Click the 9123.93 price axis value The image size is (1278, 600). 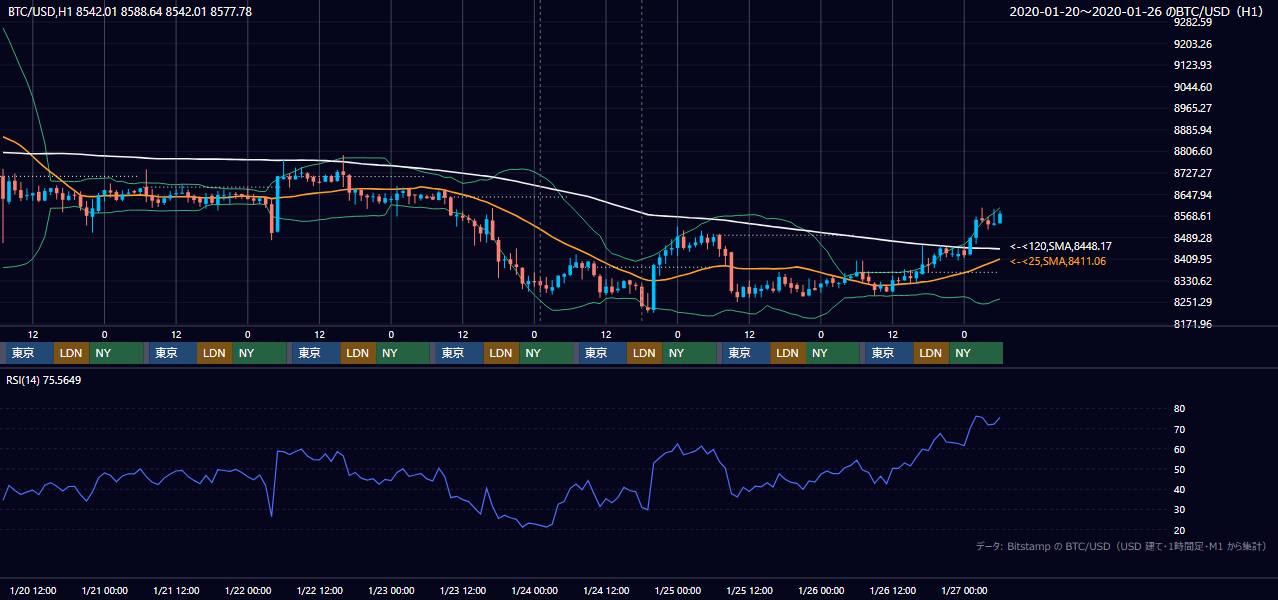coord(1193,65)
